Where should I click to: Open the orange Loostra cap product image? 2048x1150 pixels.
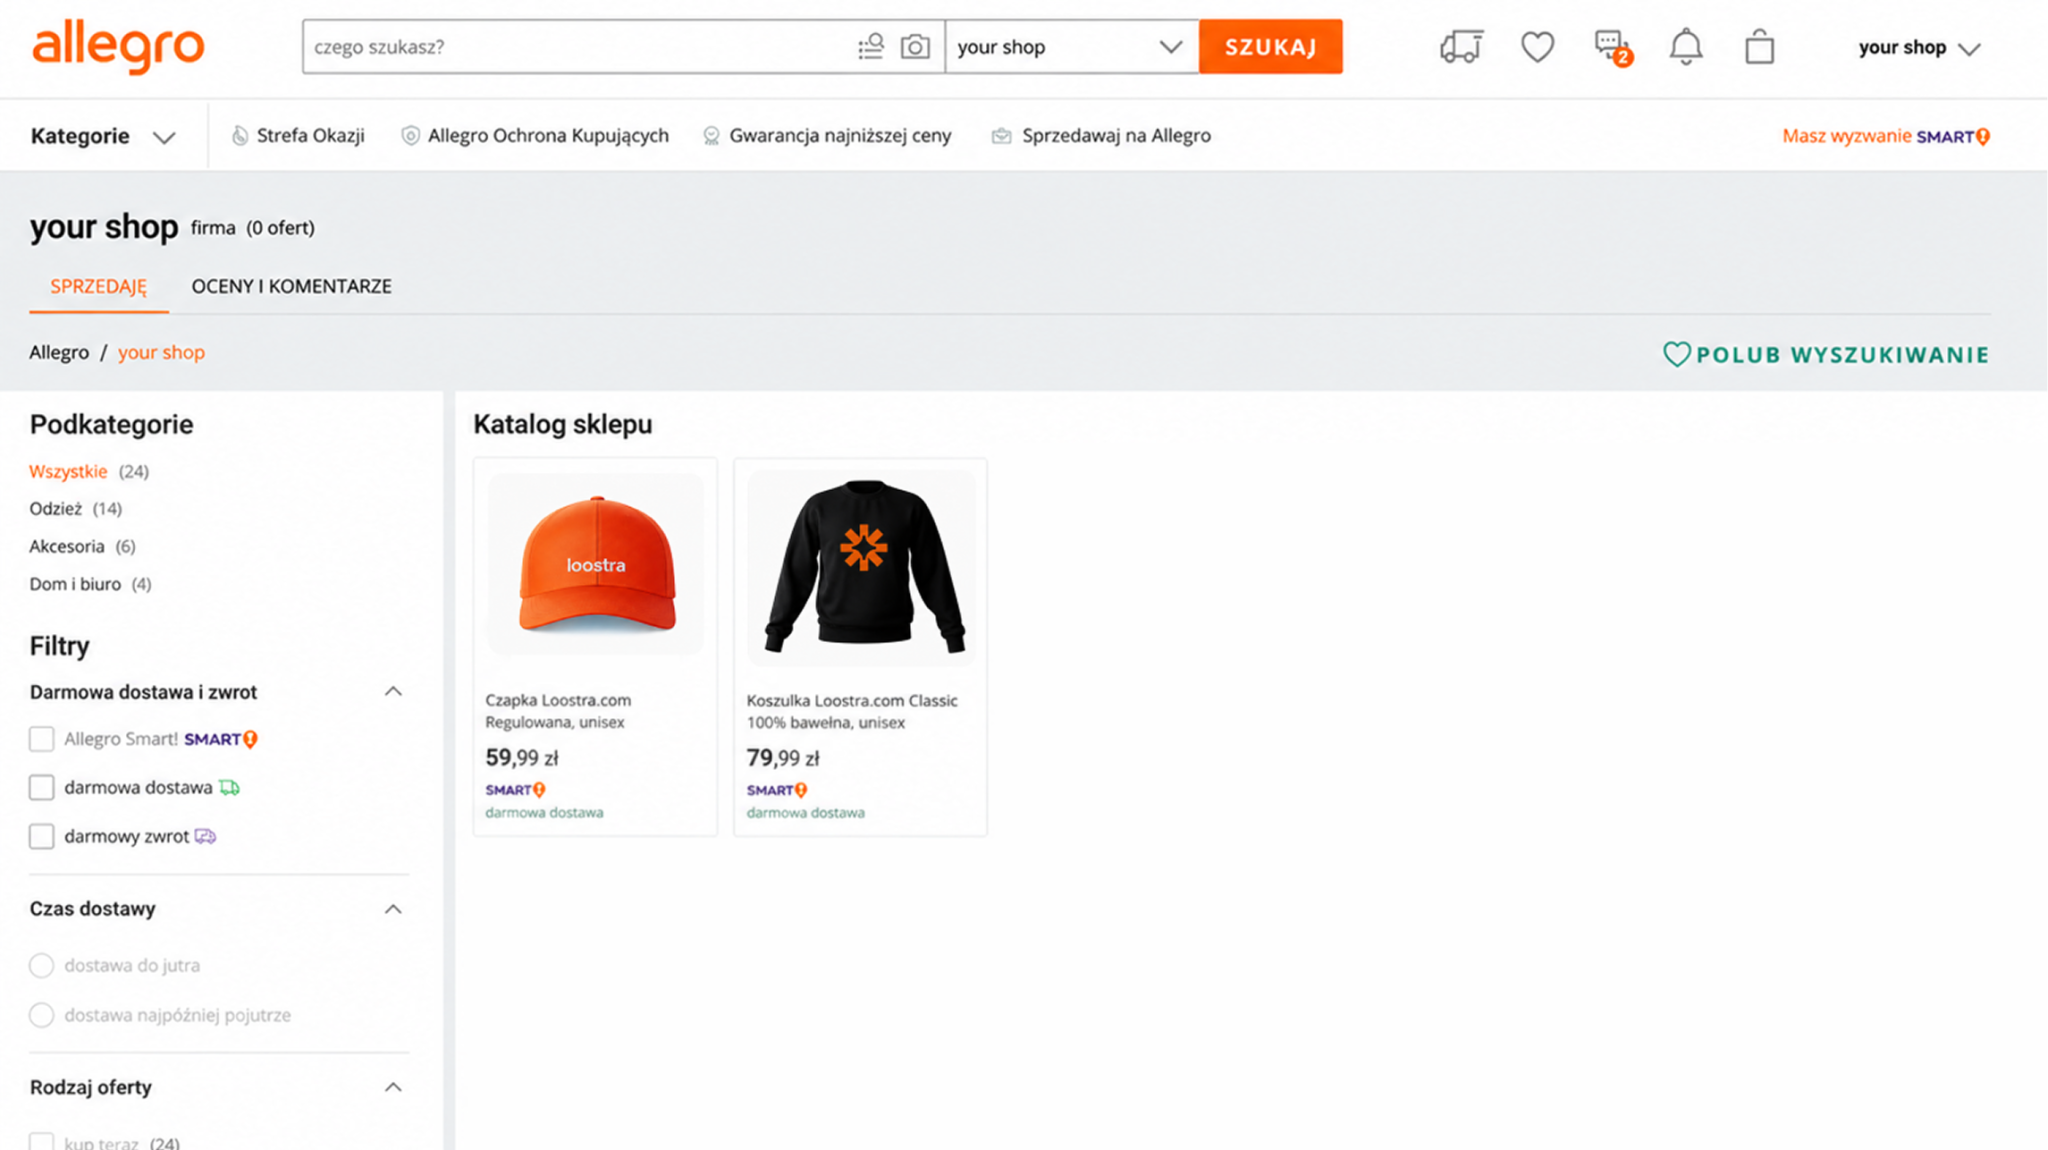coord(596,565)
